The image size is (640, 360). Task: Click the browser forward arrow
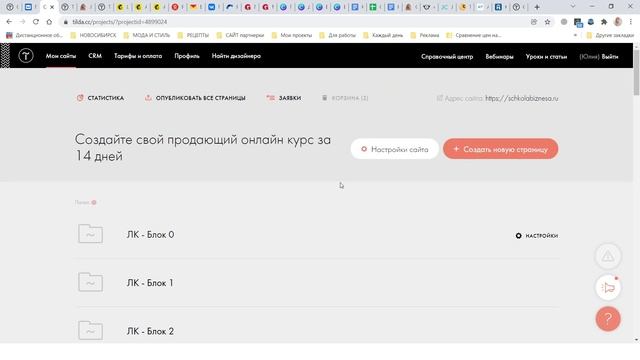(22, 22)
